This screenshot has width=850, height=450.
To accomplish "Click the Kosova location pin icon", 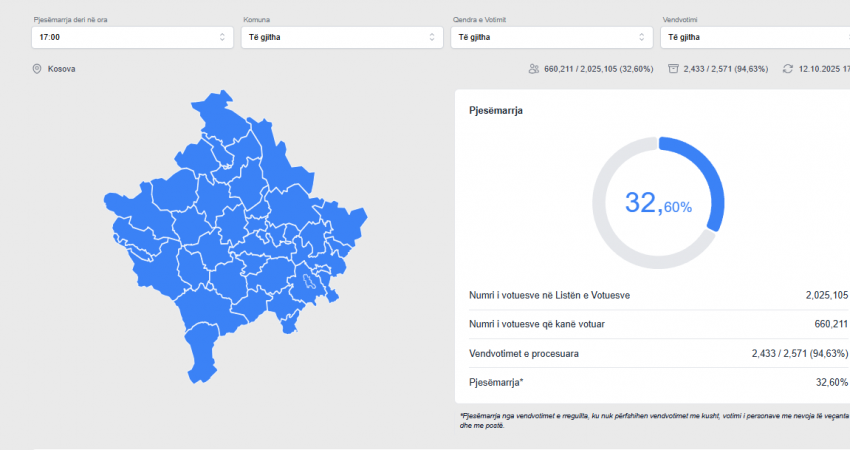I will pyautogui.click(x=37, y=69).
